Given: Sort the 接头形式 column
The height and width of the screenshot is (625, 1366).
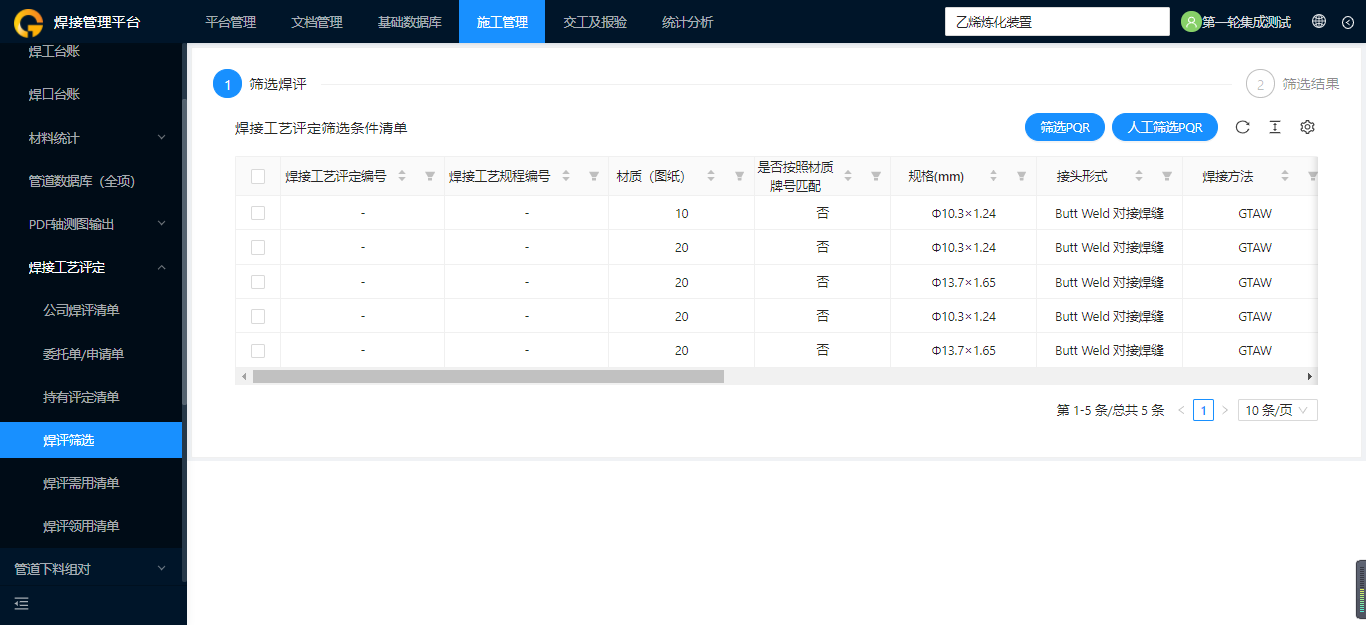Looking at the screenshot, I should (x=1139, y=176).
